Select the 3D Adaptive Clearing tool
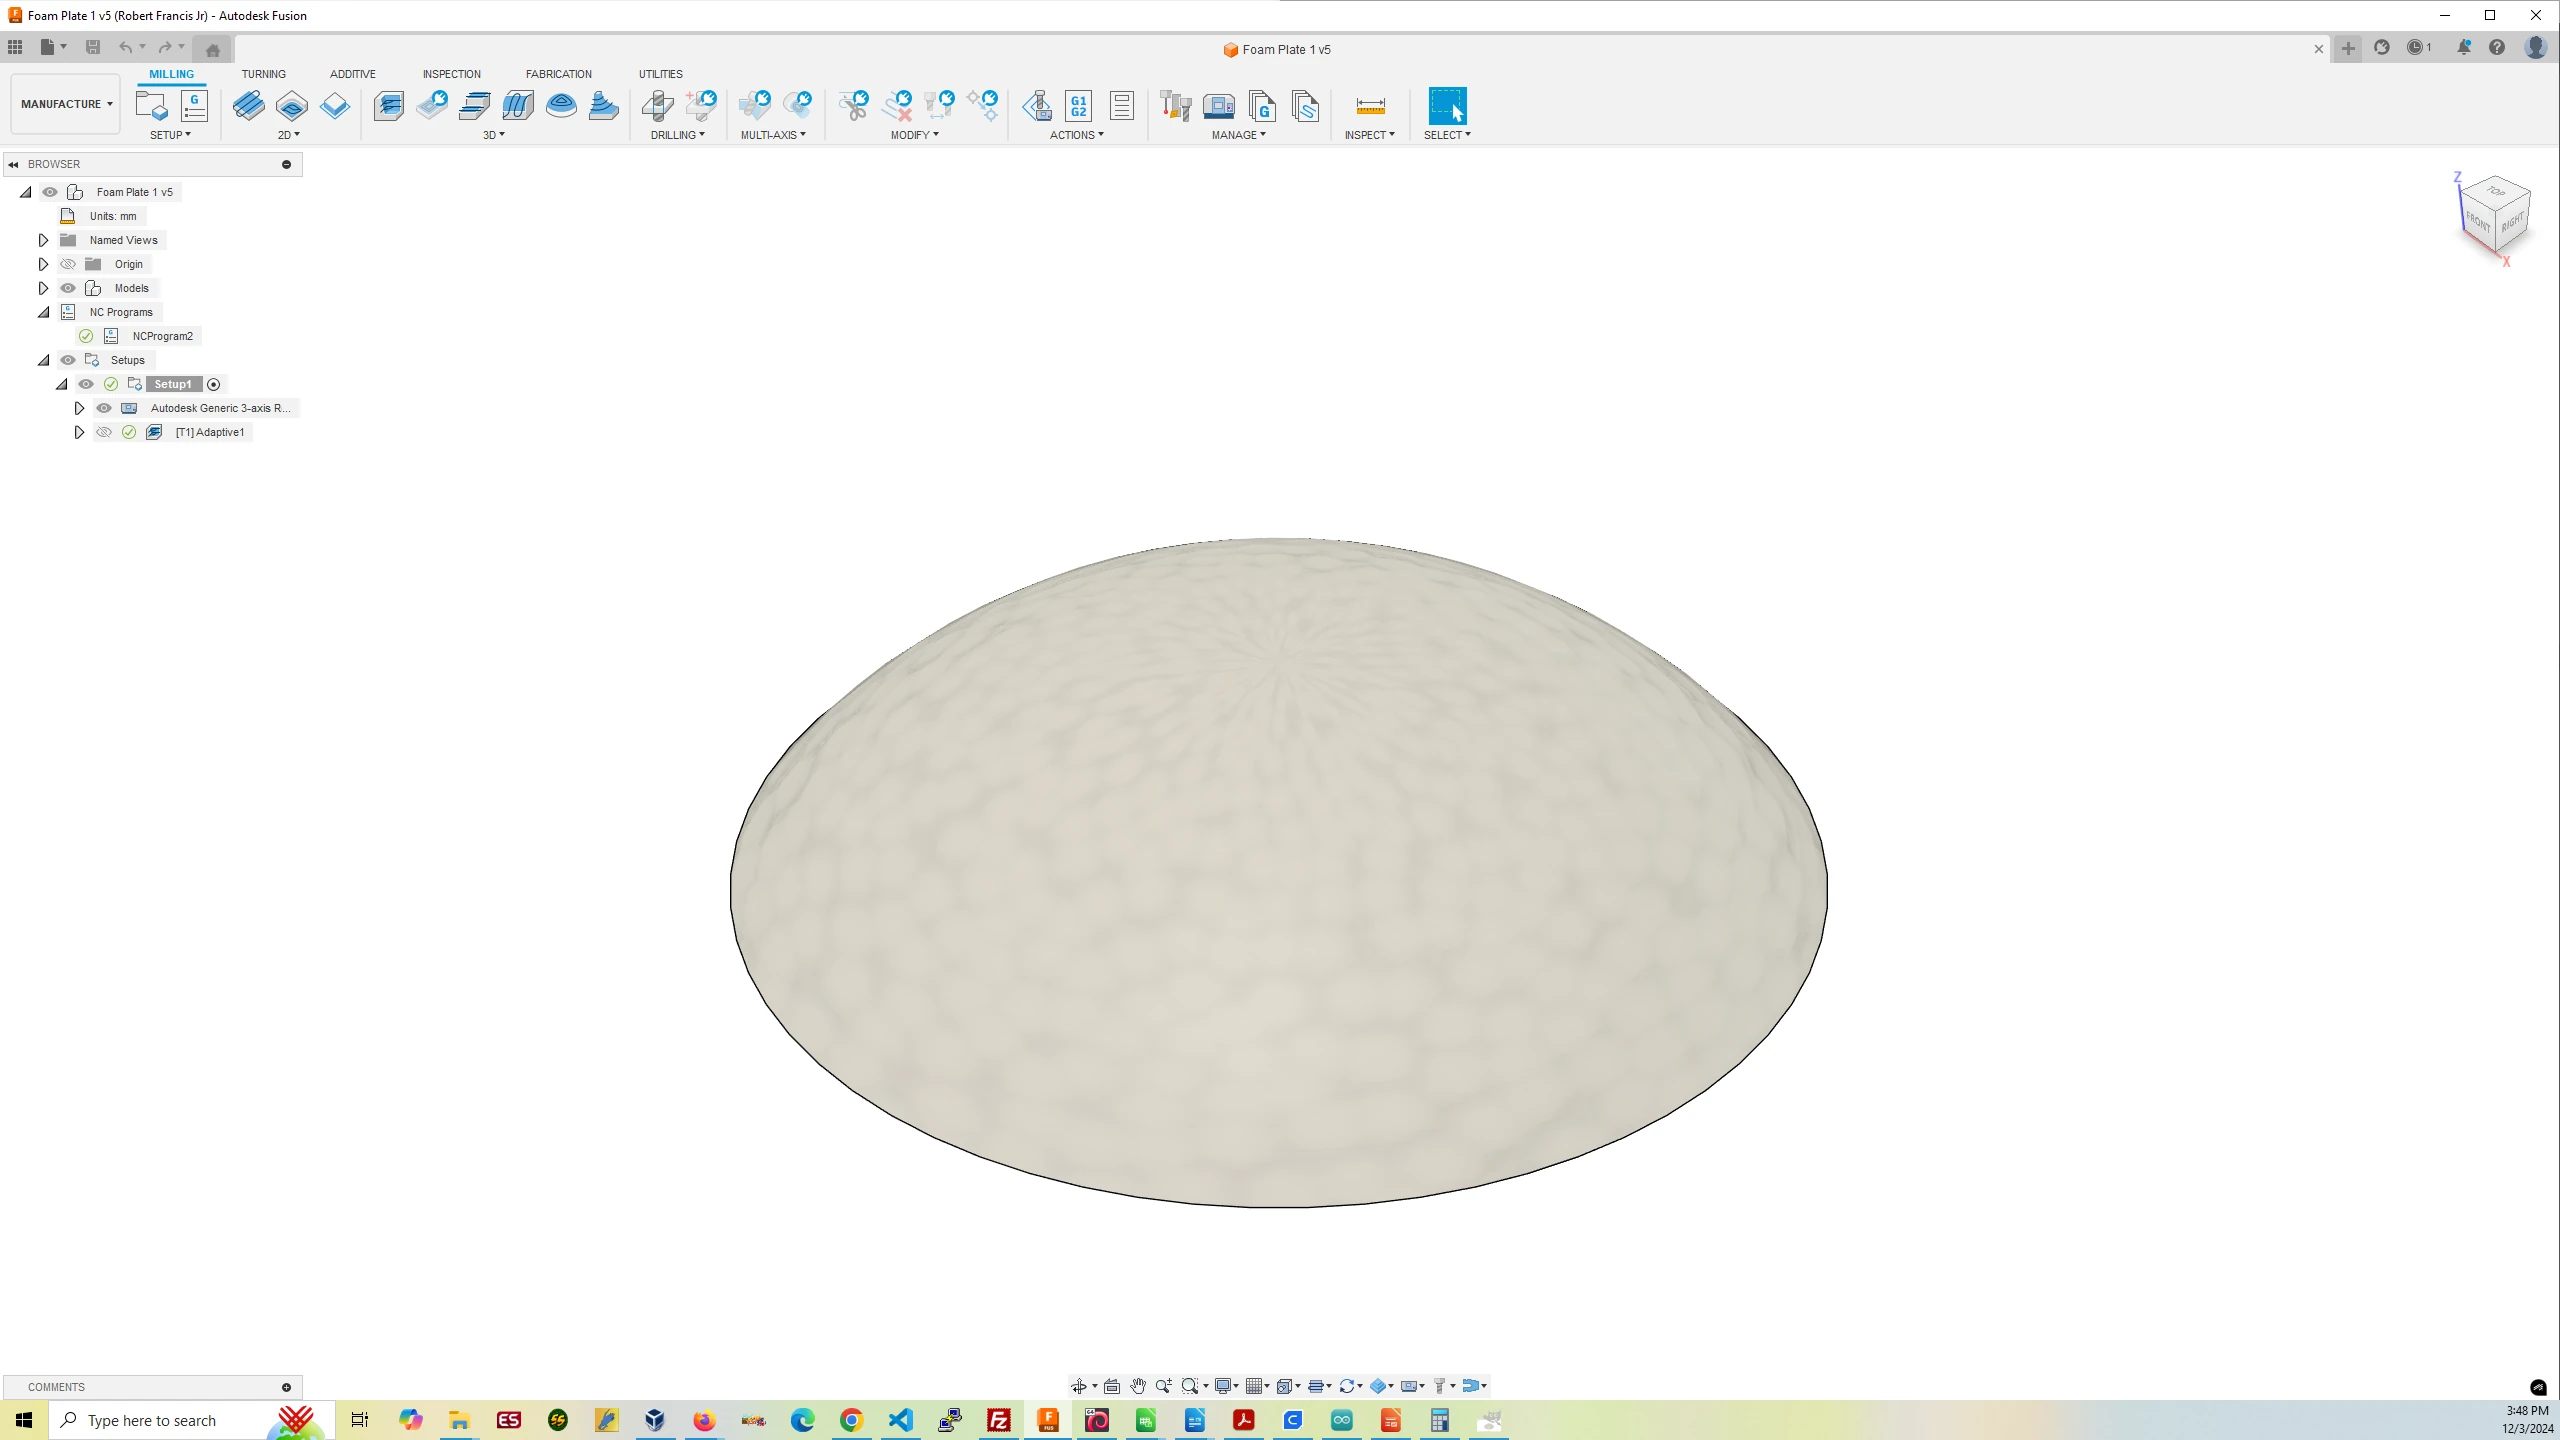 pos(389,105)
